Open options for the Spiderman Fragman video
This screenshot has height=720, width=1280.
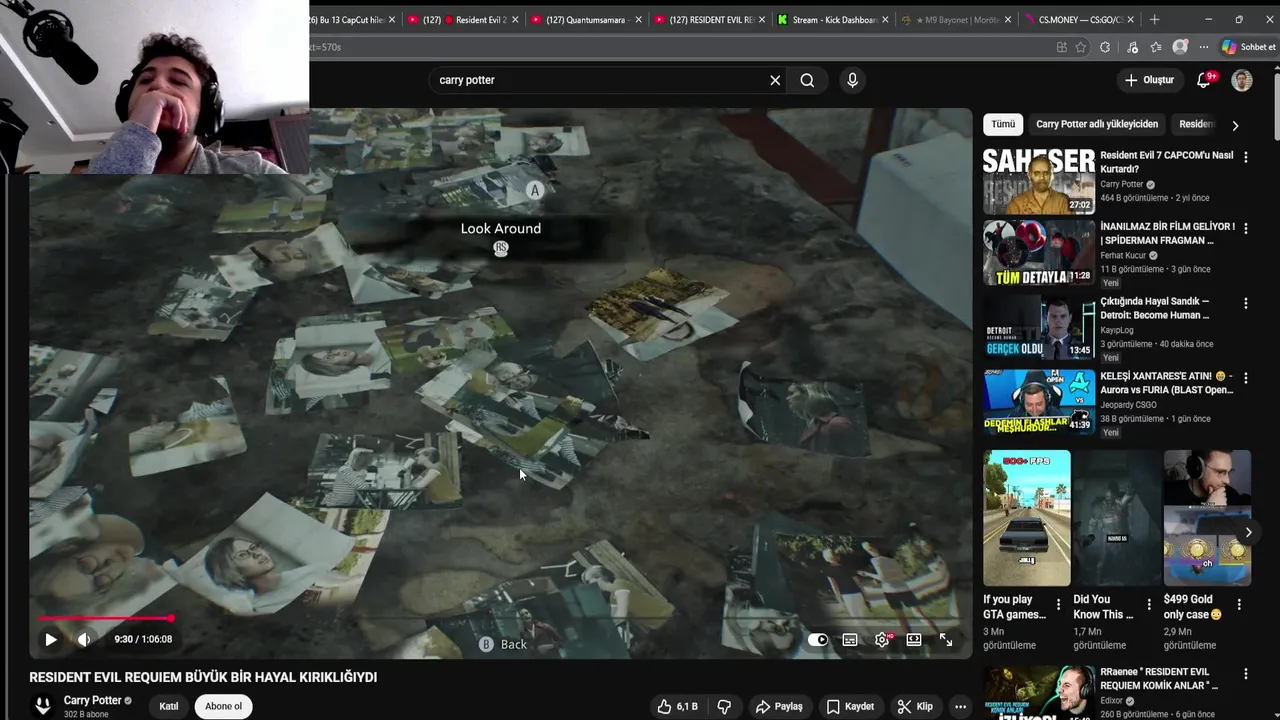coord(1245,229)
